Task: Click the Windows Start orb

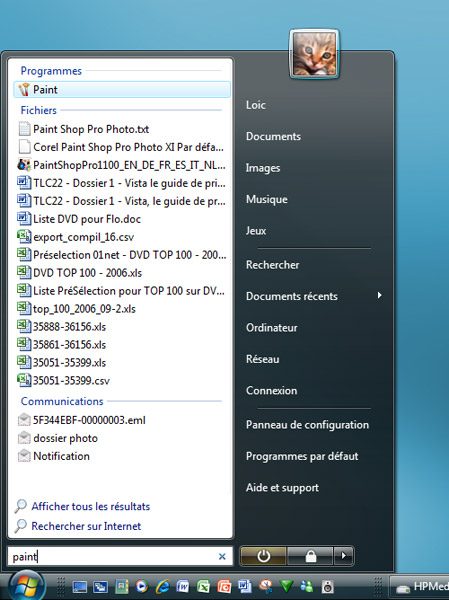Action: pos(26,585)
